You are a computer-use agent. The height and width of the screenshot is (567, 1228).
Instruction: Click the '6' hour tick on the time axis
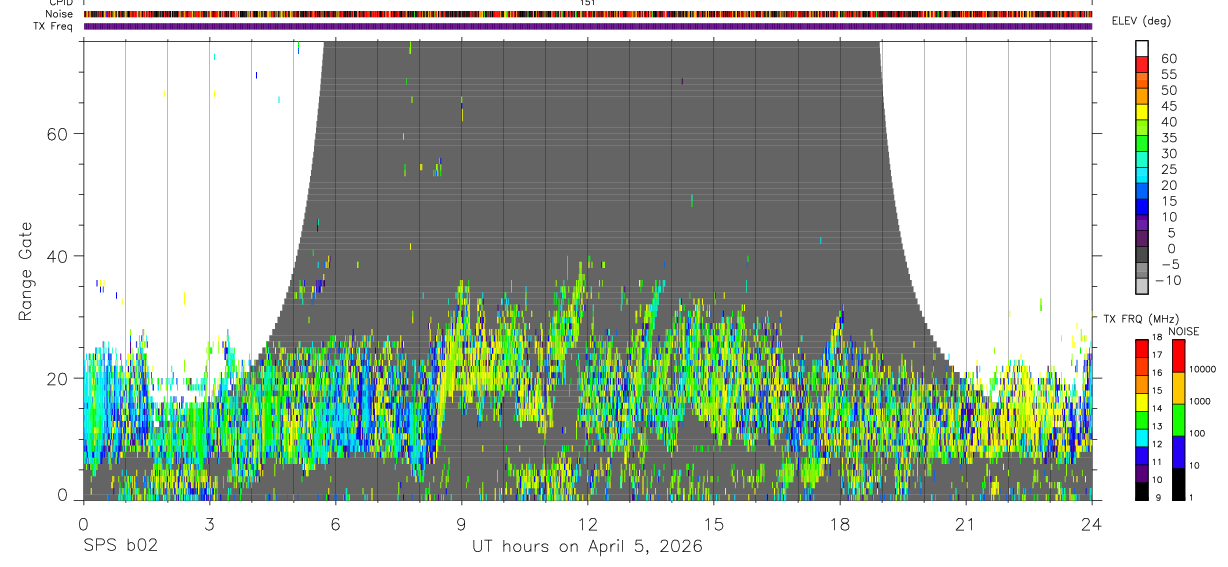[x=335, y=523]
